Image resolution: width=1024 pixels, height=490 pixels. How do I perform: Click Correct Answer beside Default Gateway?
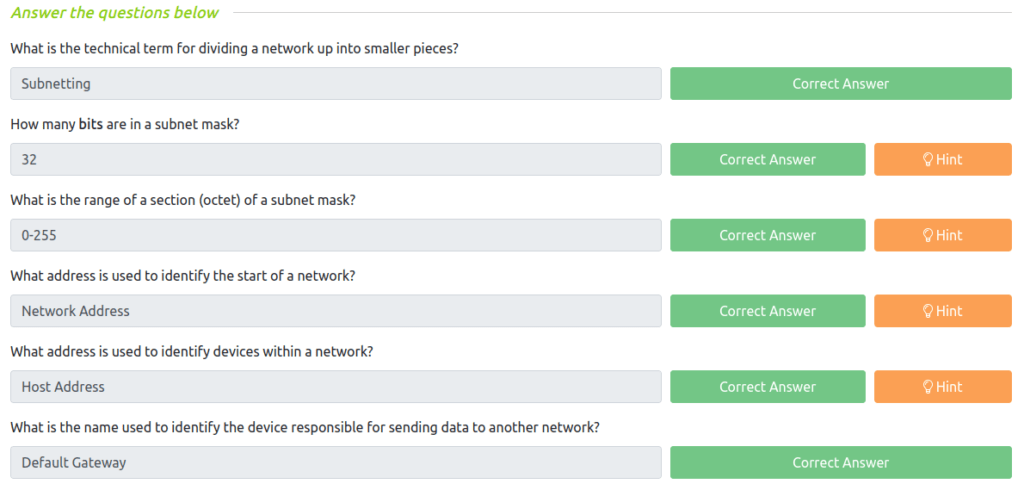point(840,463)
